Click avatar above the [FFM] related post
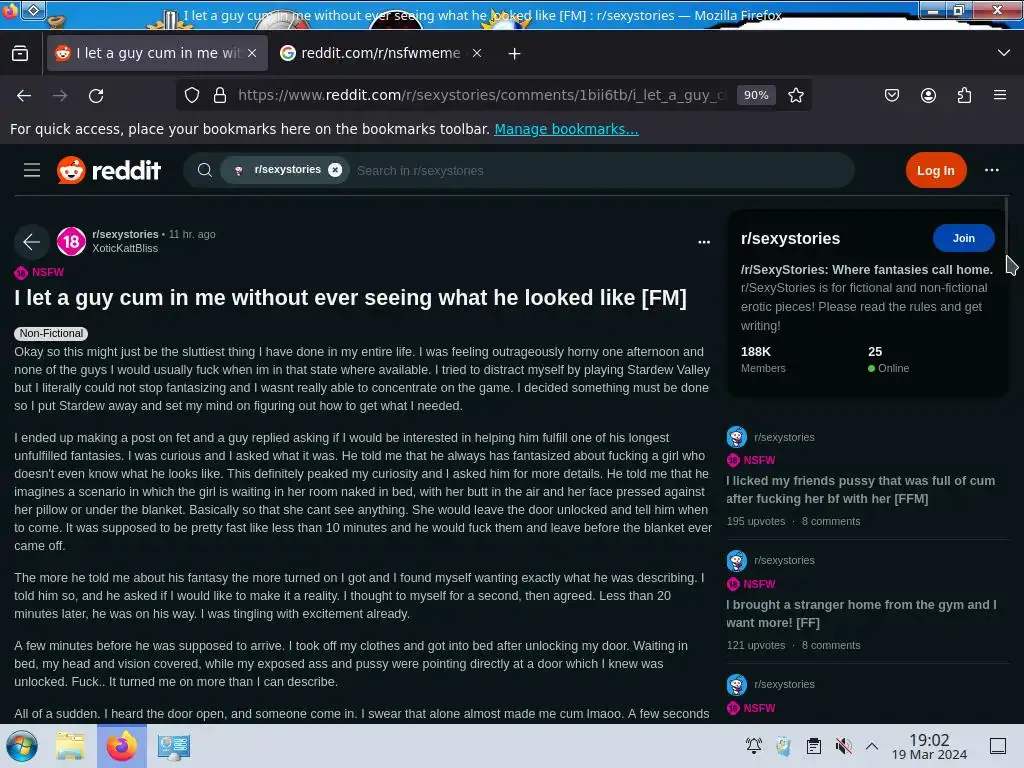 [737, 437]
